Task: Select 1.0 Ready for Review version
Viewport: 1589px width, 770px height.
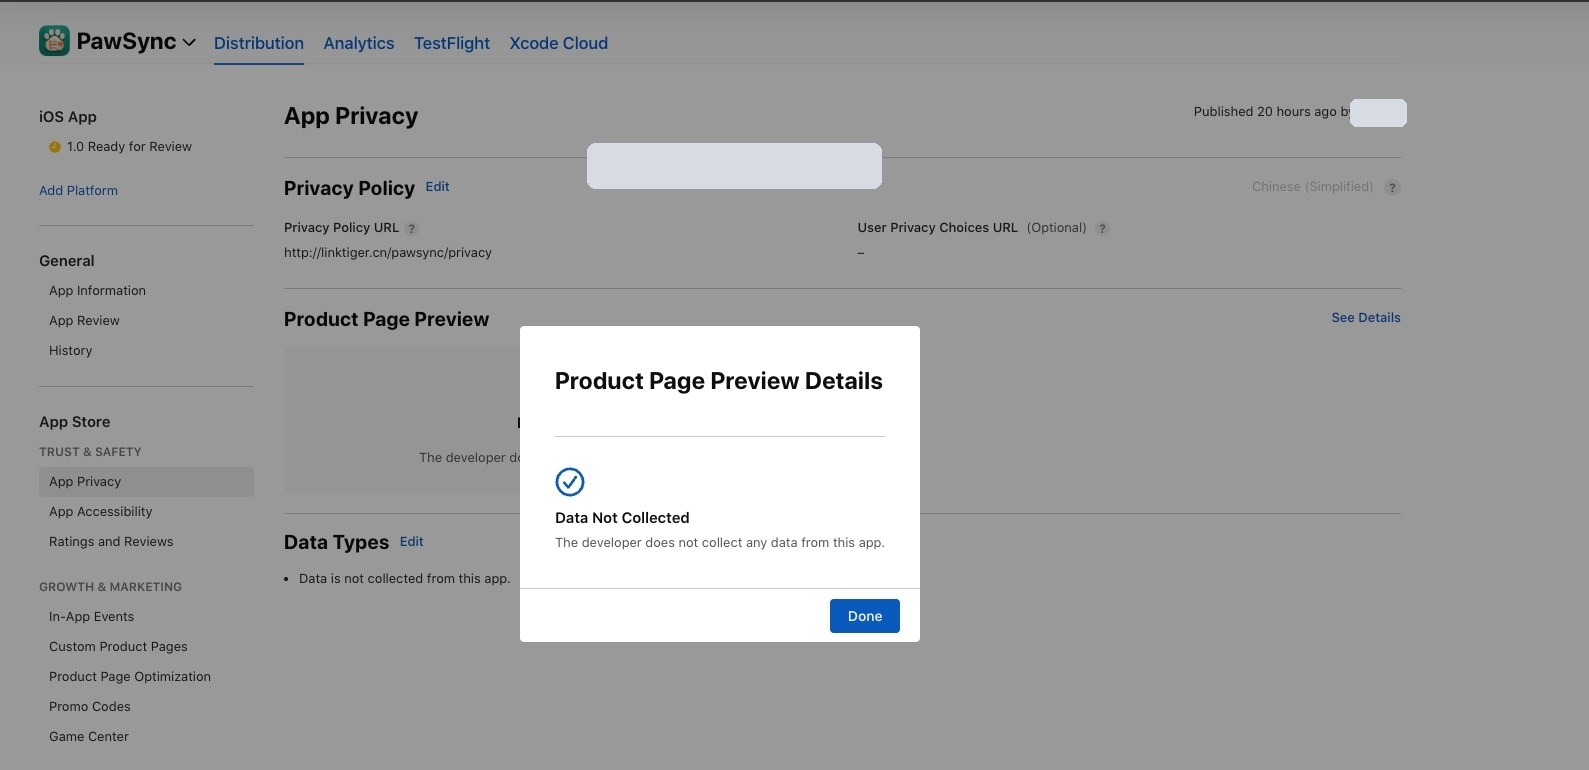Action: [x=129, y=146]
